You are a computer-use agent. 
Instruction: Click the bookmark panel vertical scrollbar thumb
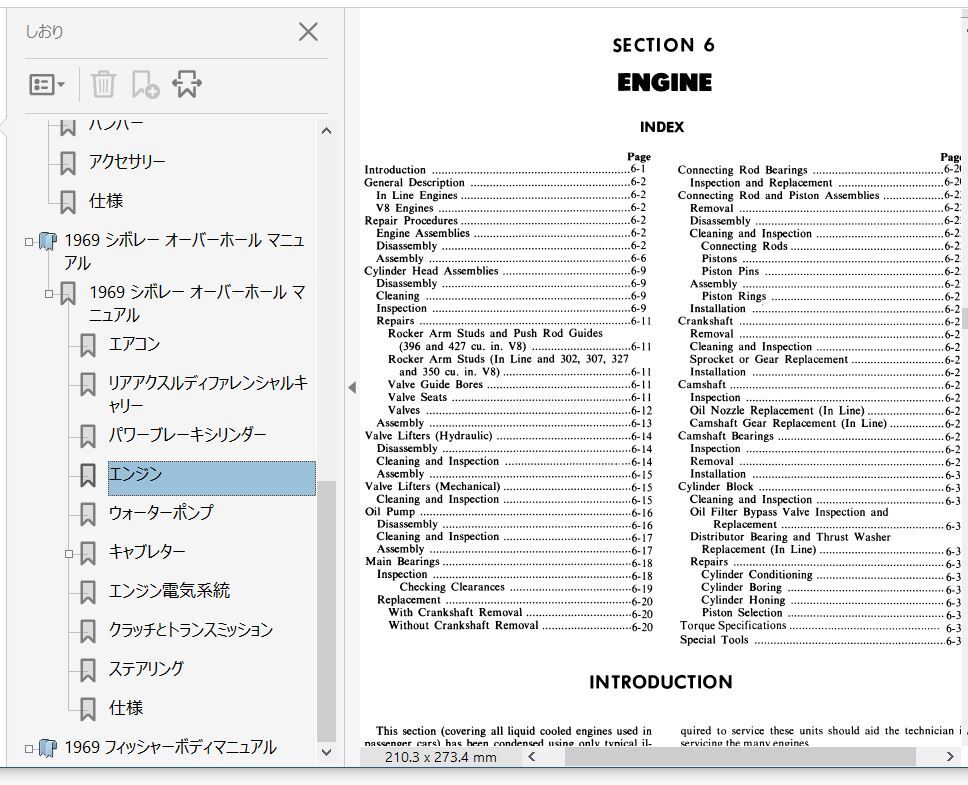pyautogui.click(x=327, y=611)
